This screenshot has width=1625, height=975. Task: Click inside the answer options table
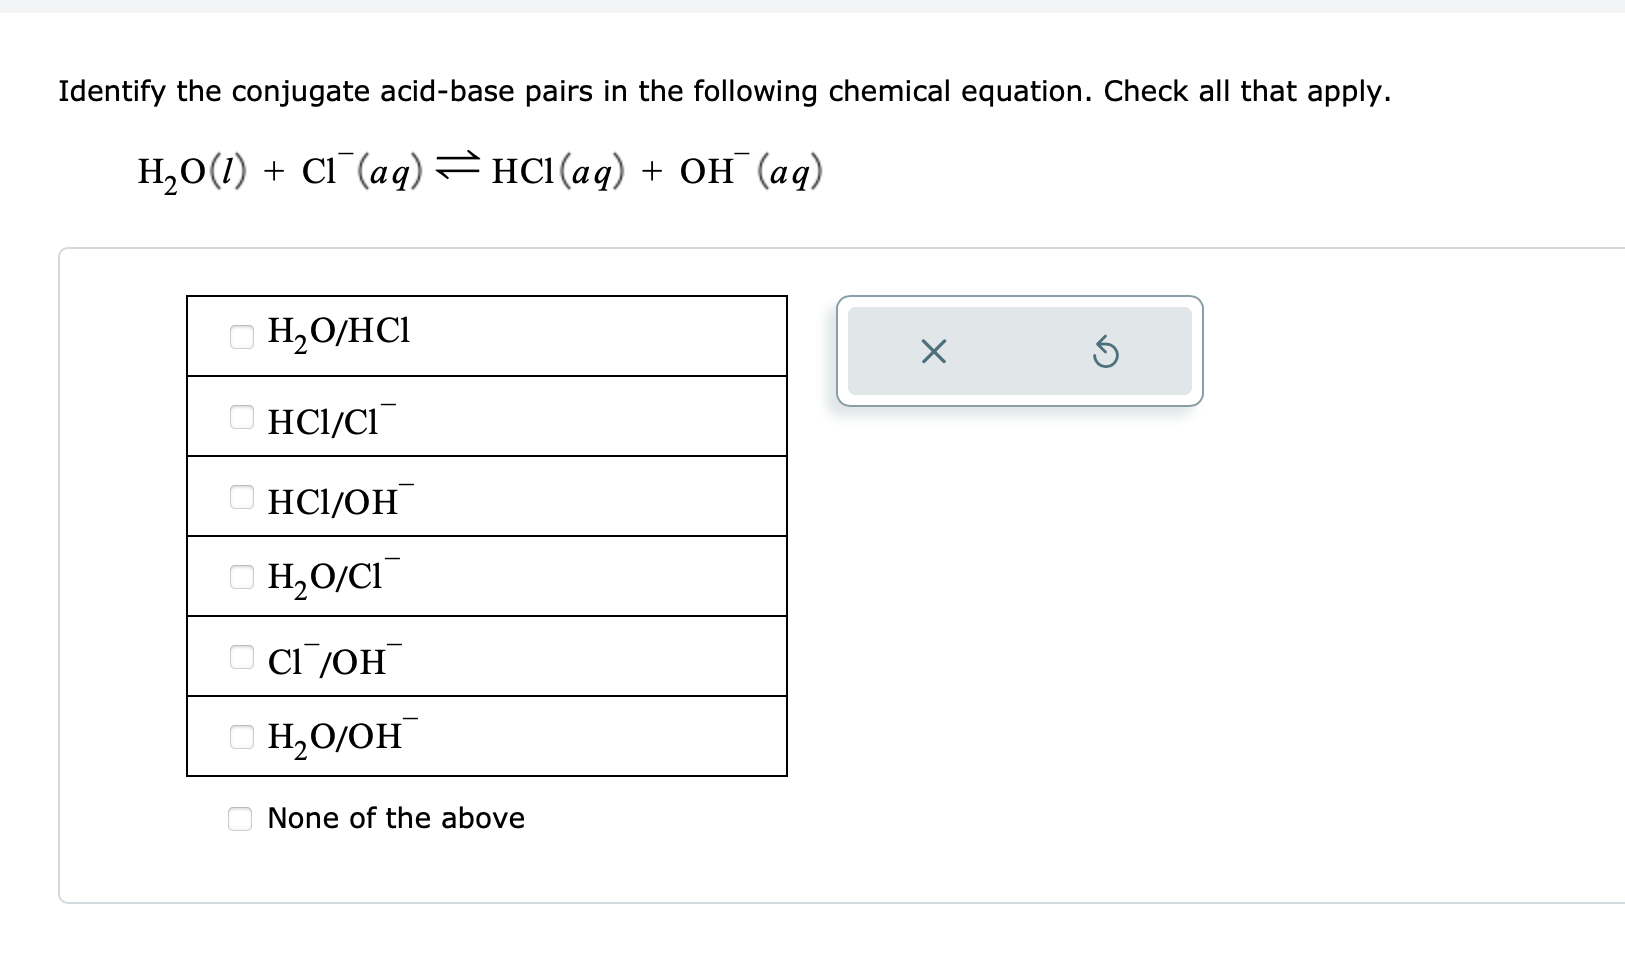click(485, 535)
